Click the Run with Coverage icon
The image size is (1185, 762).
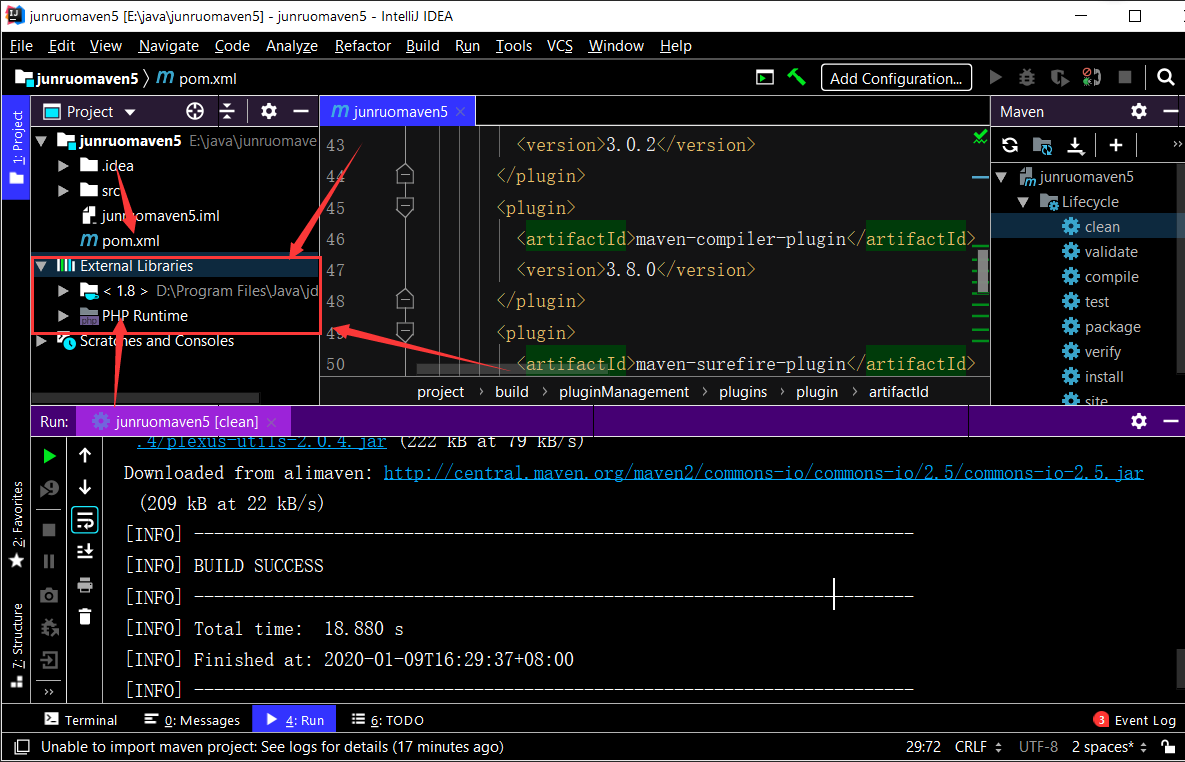(x=1059, y=77)
